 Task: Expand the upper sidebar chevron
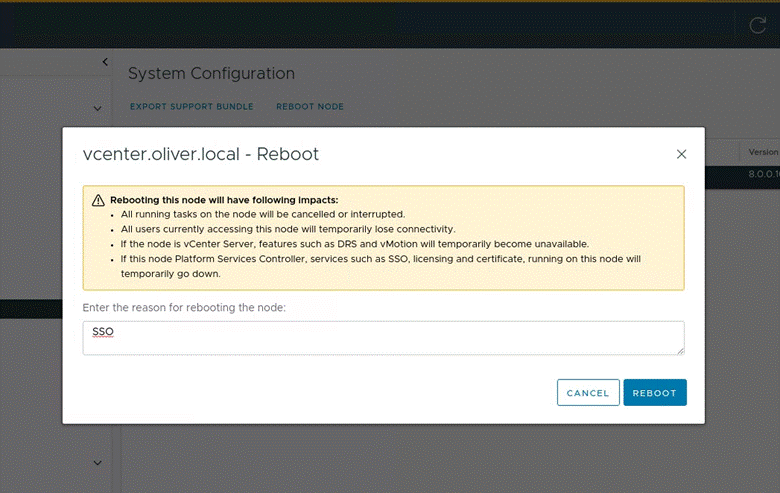[98, 108]
